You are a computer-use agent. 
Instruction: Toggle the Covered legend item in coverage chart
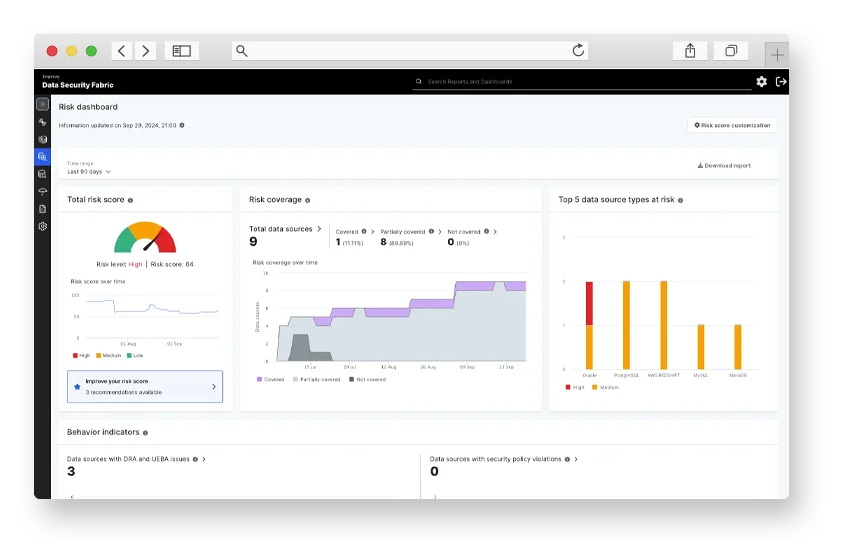(270, 380)
